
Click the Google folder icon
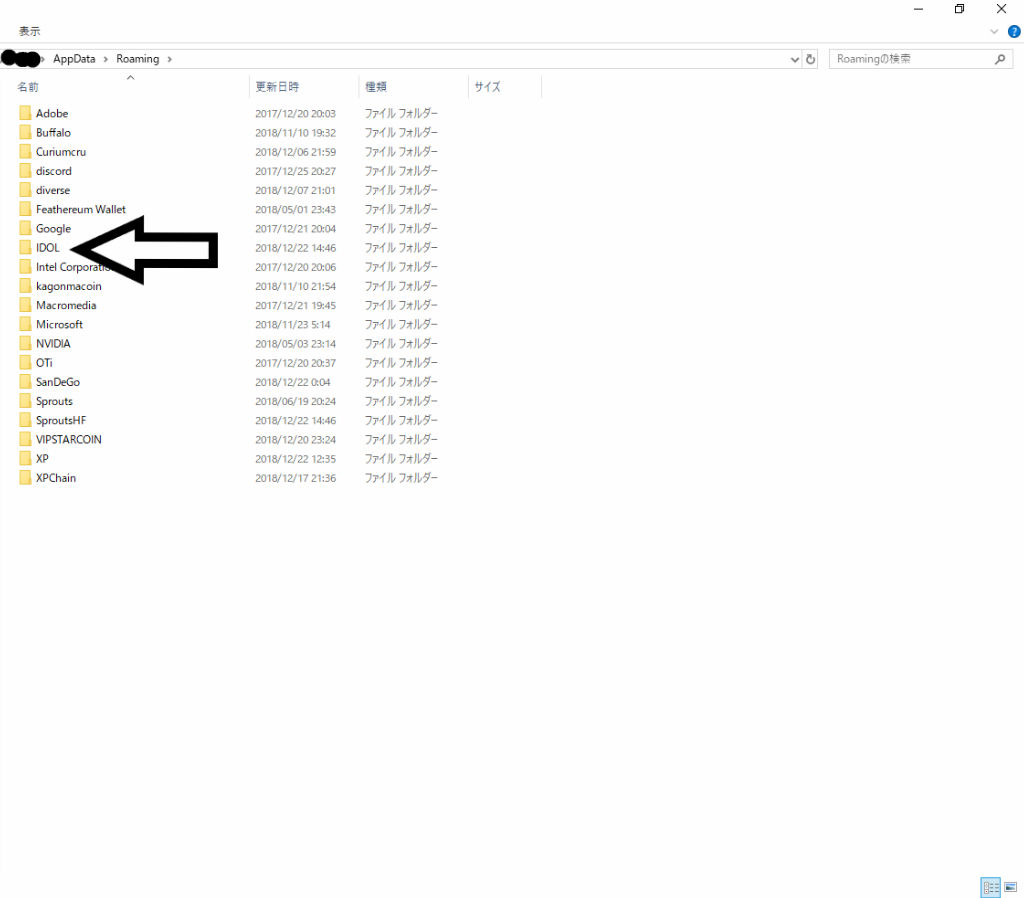pyautogui.click(x=25, y=228)
